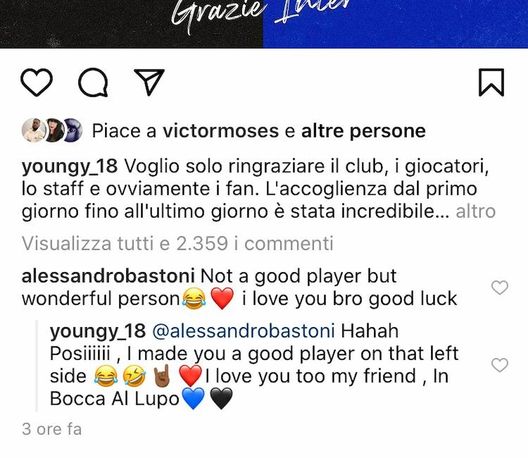The image size is (528, 458).
Task: Open the victormoses profile from the likes line
Action: 221,131
